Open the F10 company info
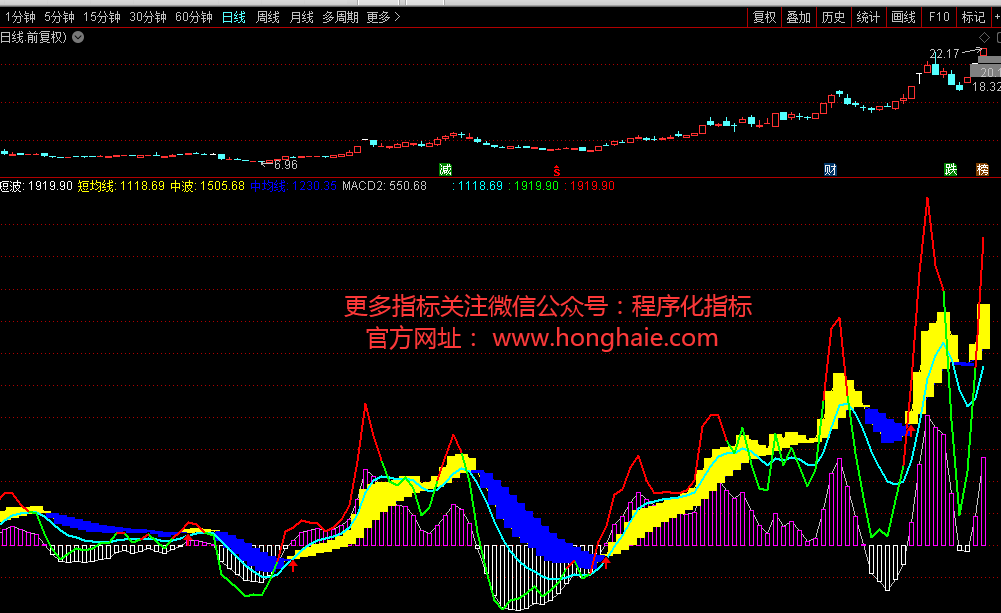1001x613 pixels. coord(938,17)
